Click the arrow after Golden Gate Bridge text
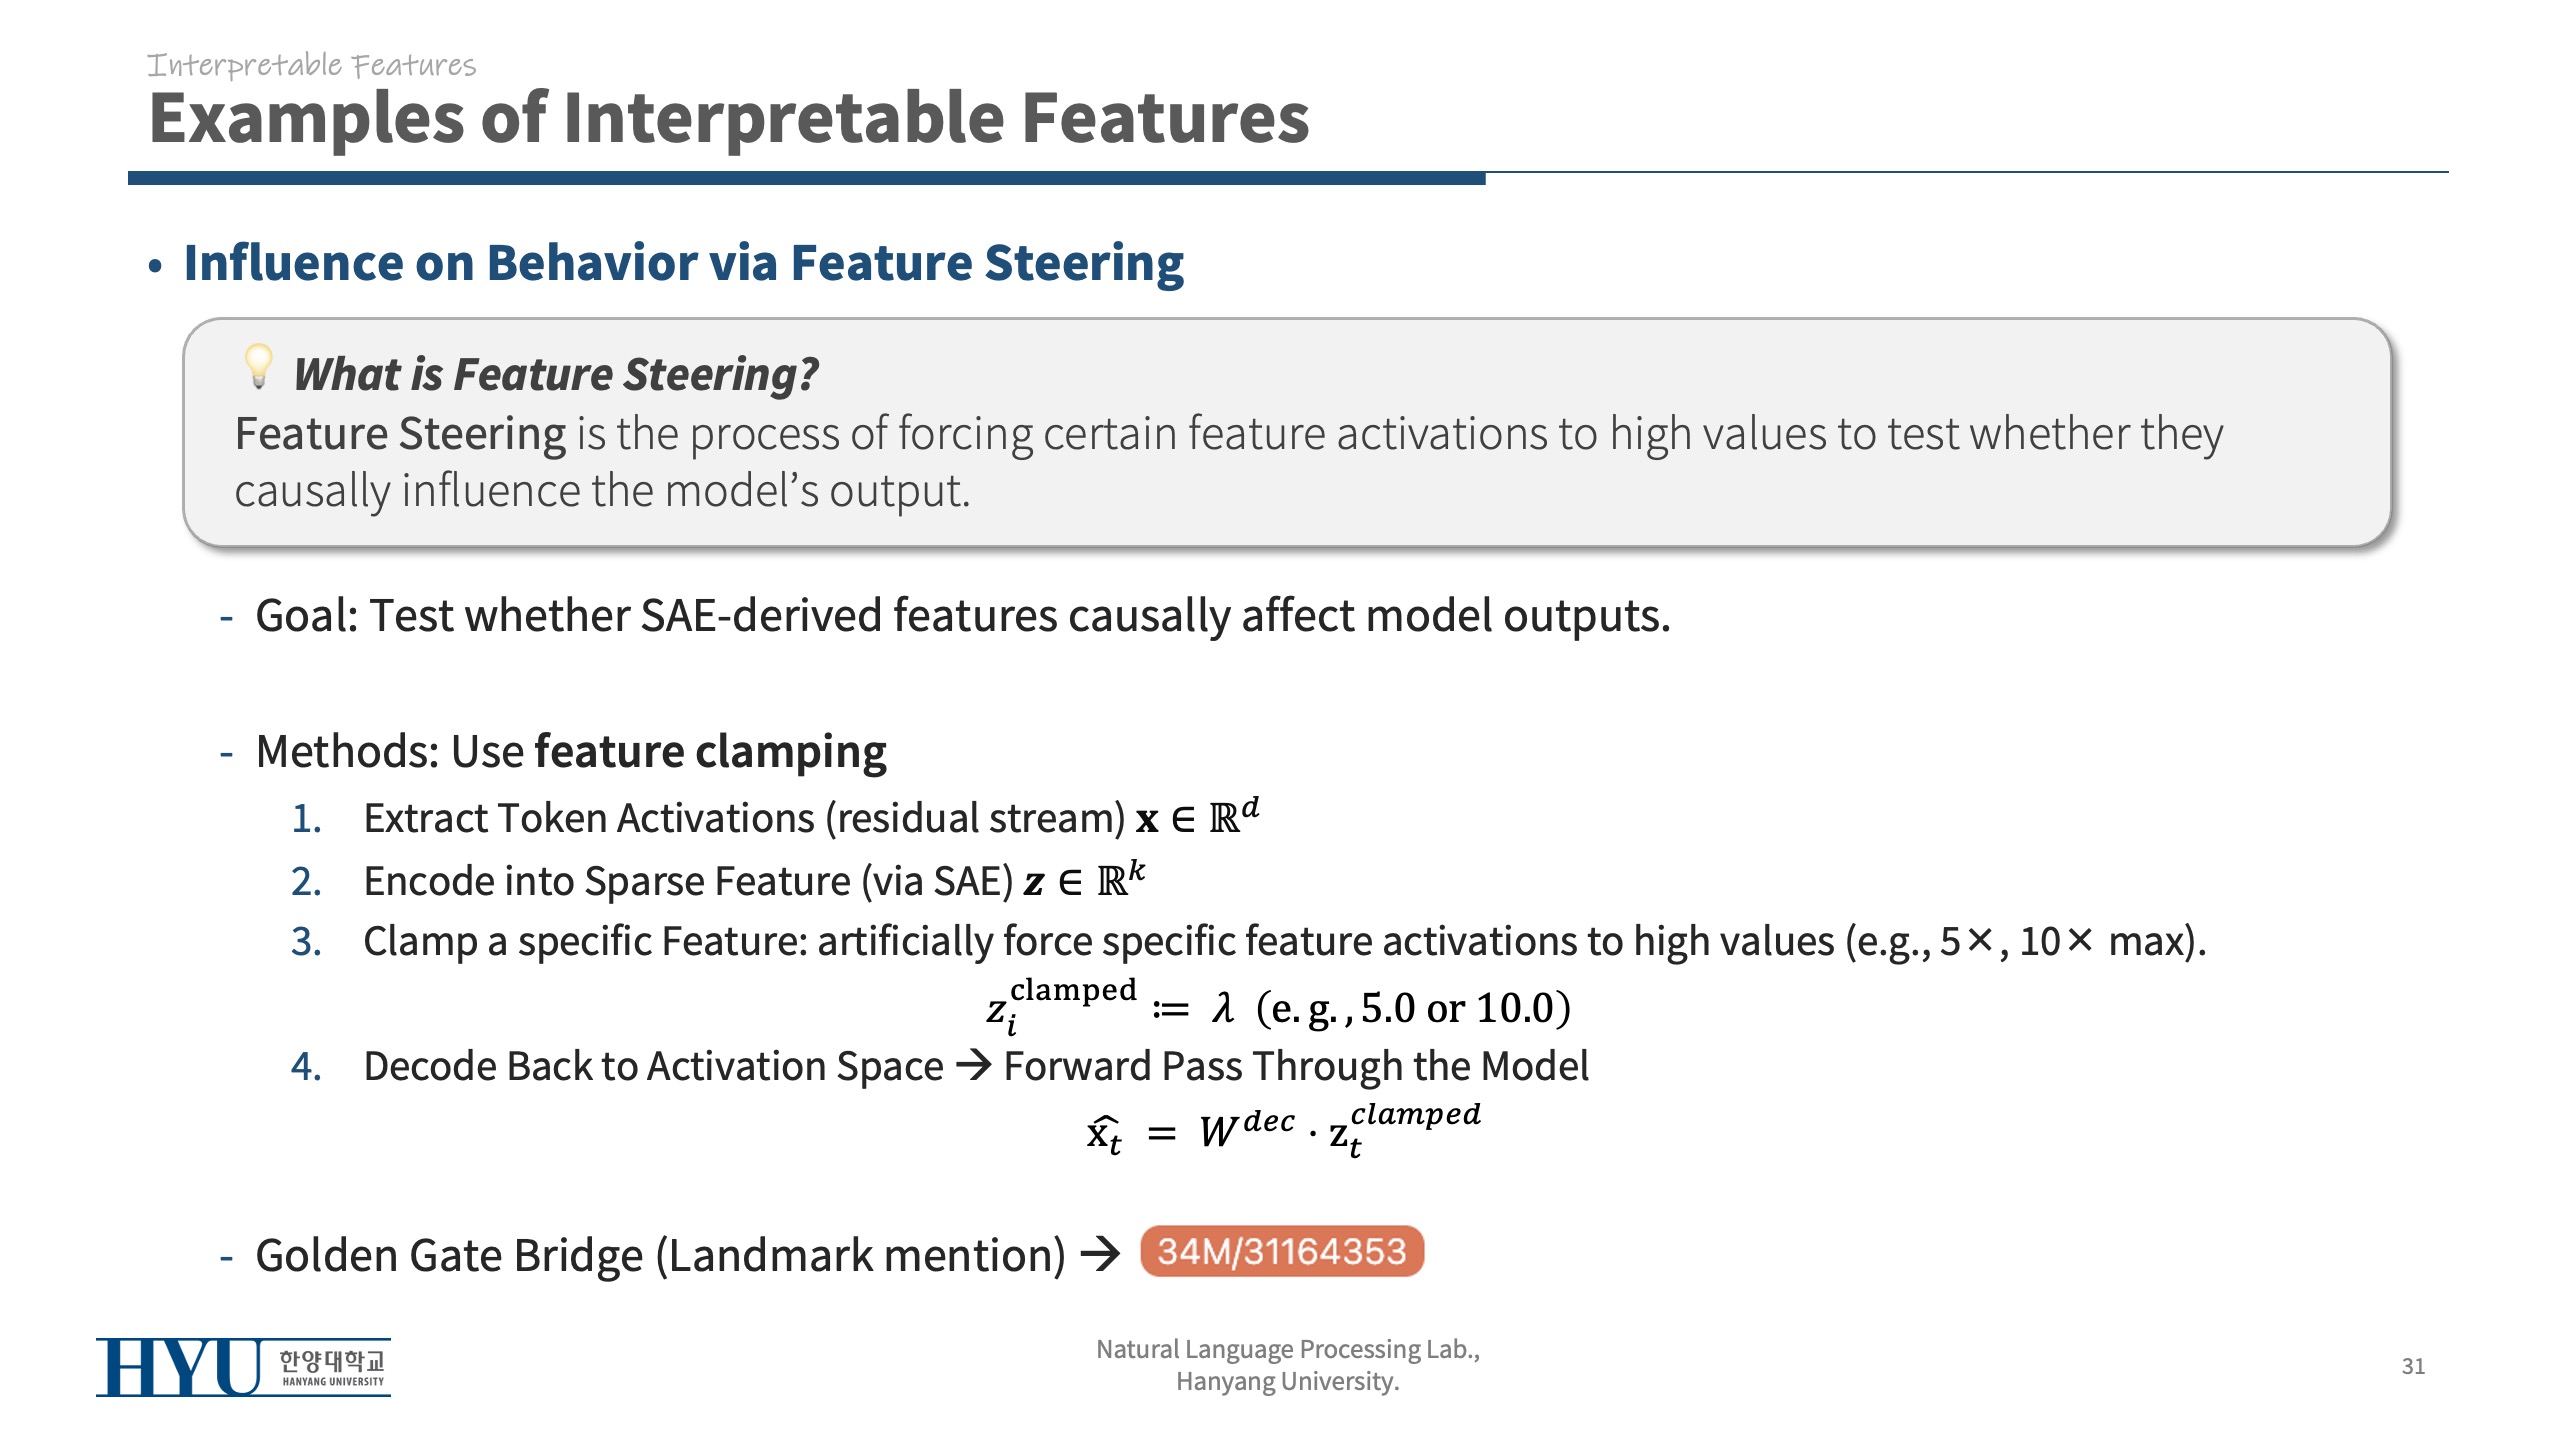This screenshot has width=2560, height=1440. click(x=1101, y=1253)
